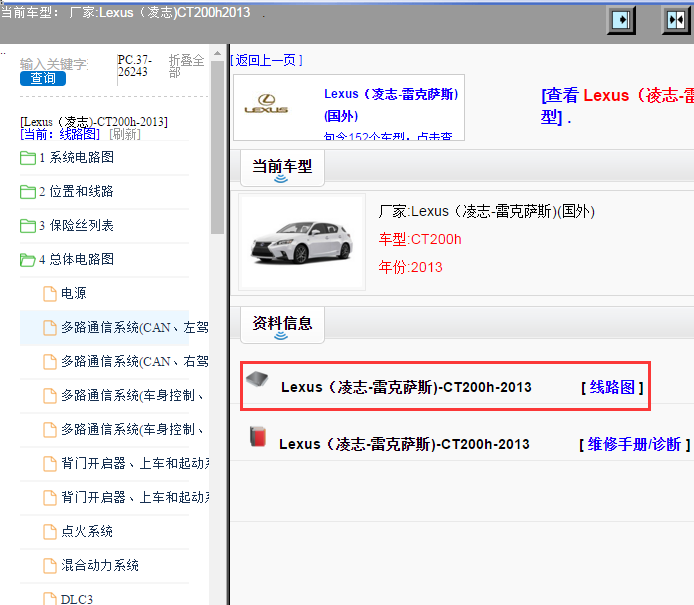Viewport: 694px width, 605px height.
Task: Click 折叠全部 to collapse all
Action: (x=186, y=66)
